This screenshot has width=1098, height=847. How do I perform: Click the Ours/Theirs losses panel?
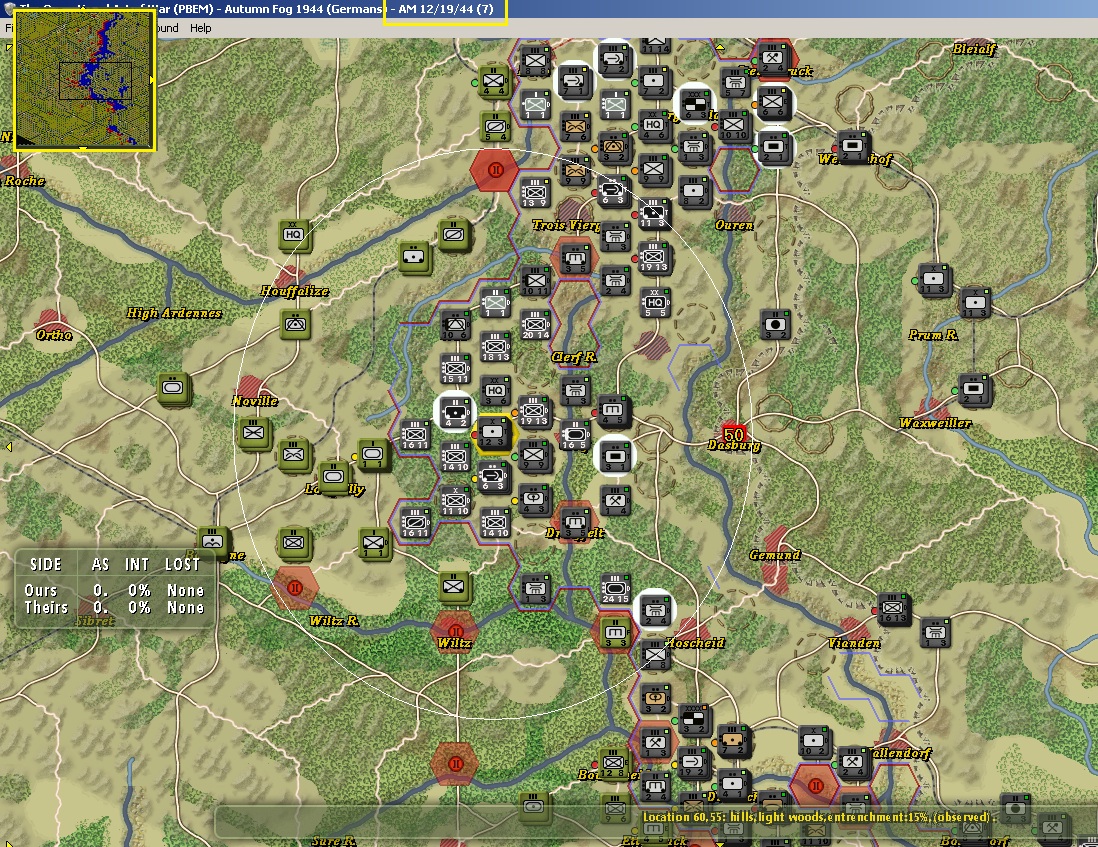click(x=115, y=587)
